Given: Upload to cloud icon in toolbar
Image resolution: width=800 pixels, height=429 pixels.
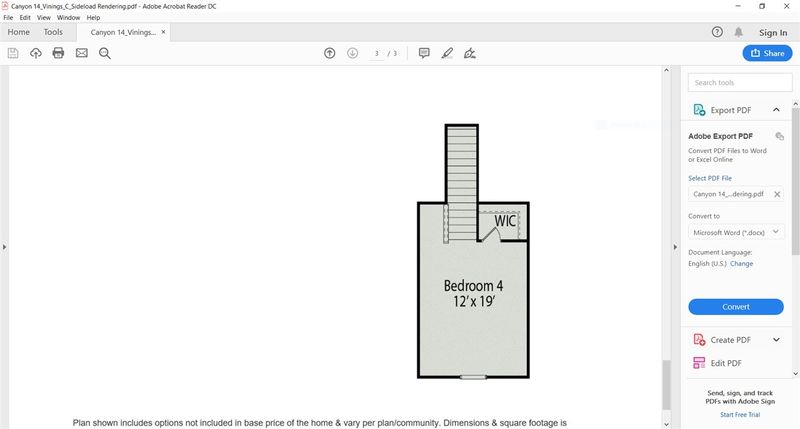Looking at the screenshot, I should point(36,53).
